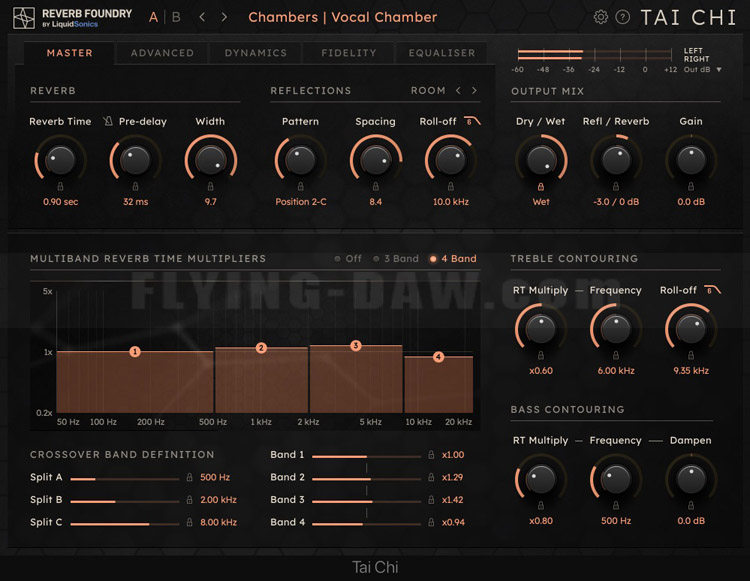The image size is (750, 581).
Task: Open the DYNAMICS tab
Action: point(256,53)
